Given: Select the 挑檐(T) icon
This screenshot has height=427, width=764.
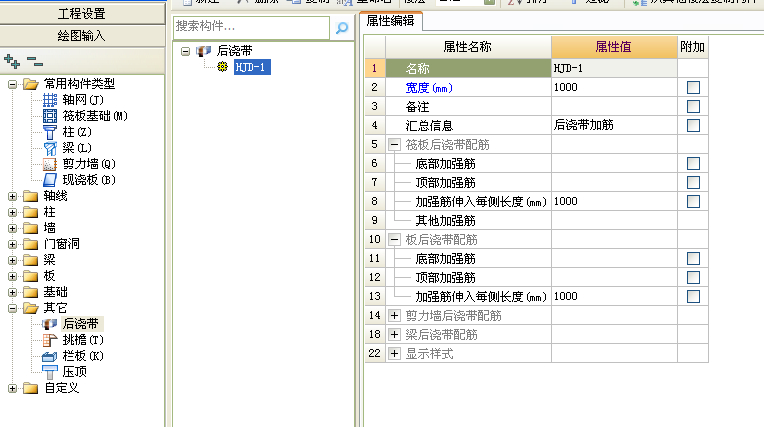Looking at the screenshot, I should (x=50, y=340).
